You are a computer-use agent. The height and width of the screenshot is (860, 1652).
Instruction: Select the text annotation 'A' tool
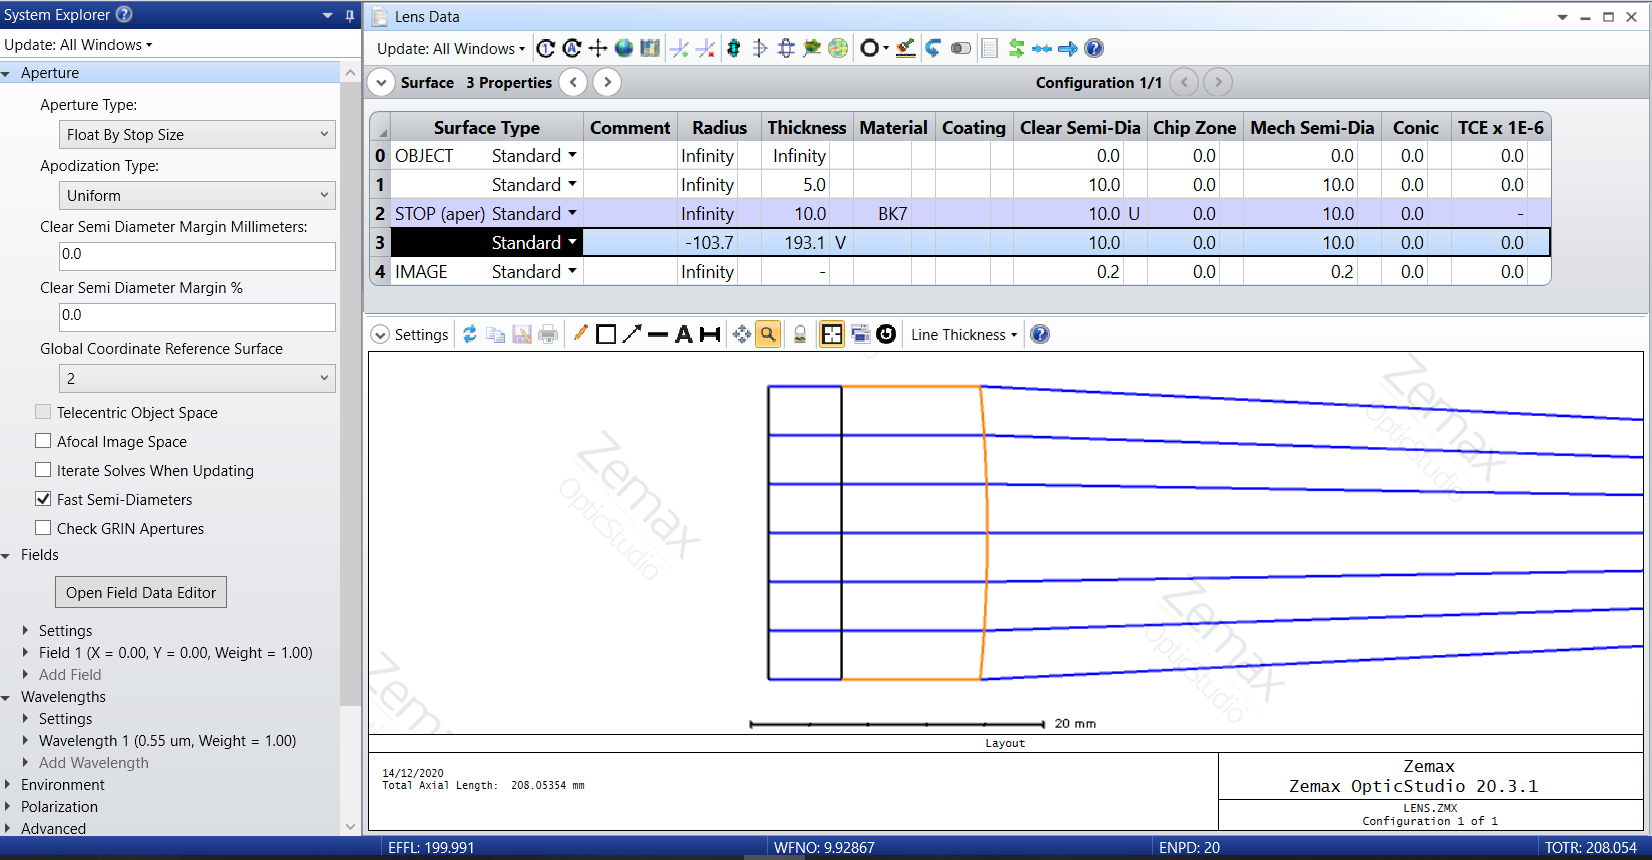tap(684, 335)
